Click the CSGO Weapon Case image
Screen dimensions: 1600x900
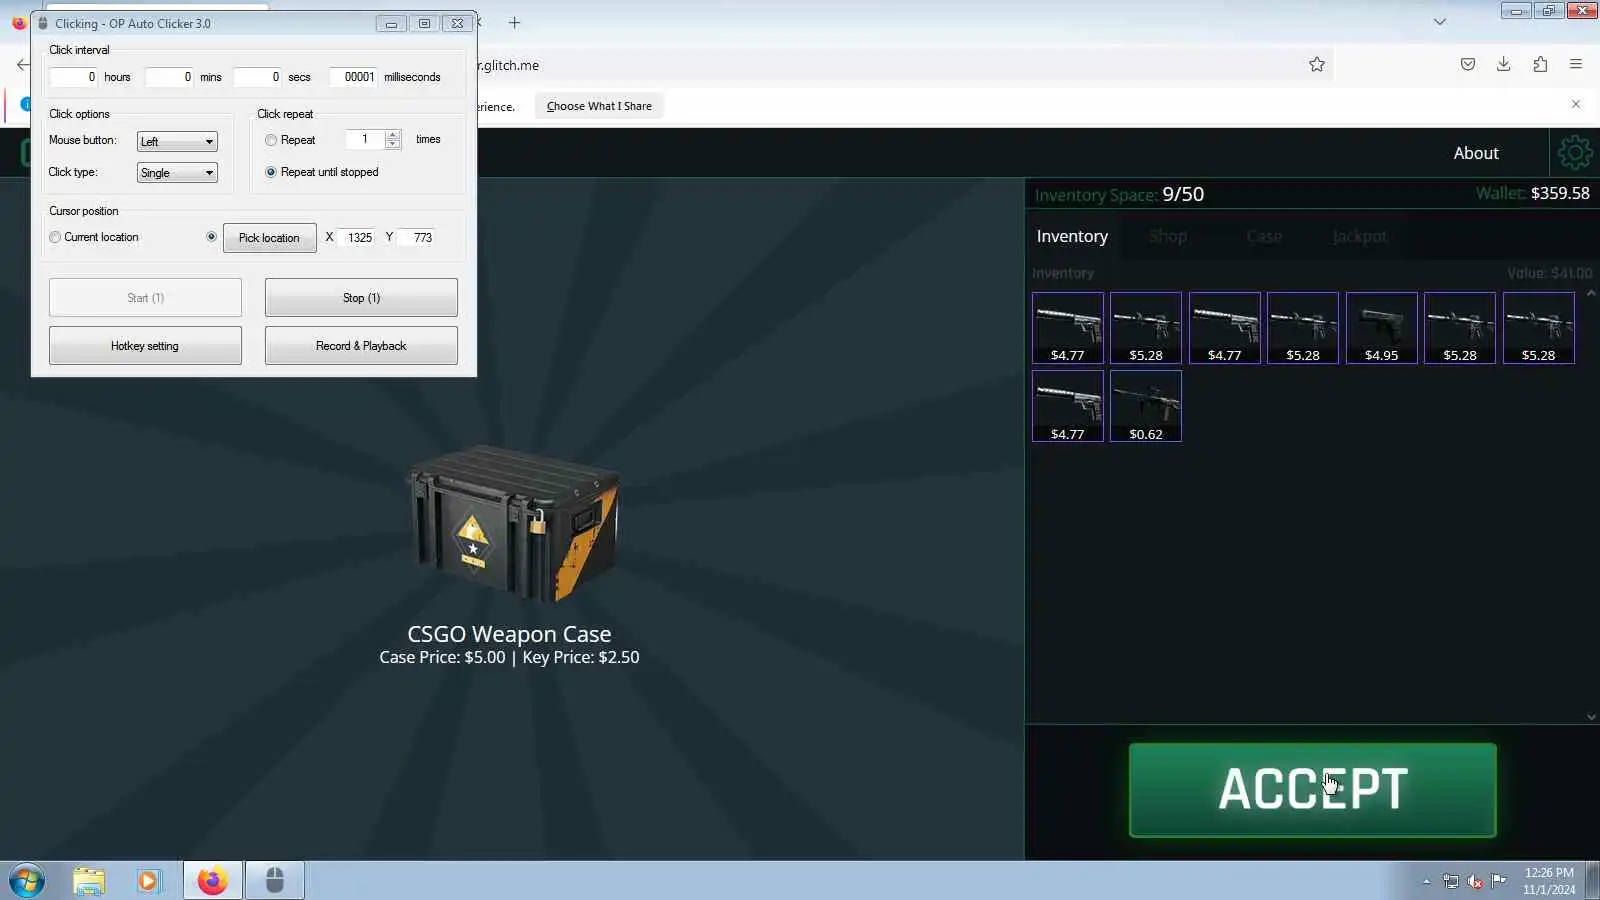click(x=511, y=523)
